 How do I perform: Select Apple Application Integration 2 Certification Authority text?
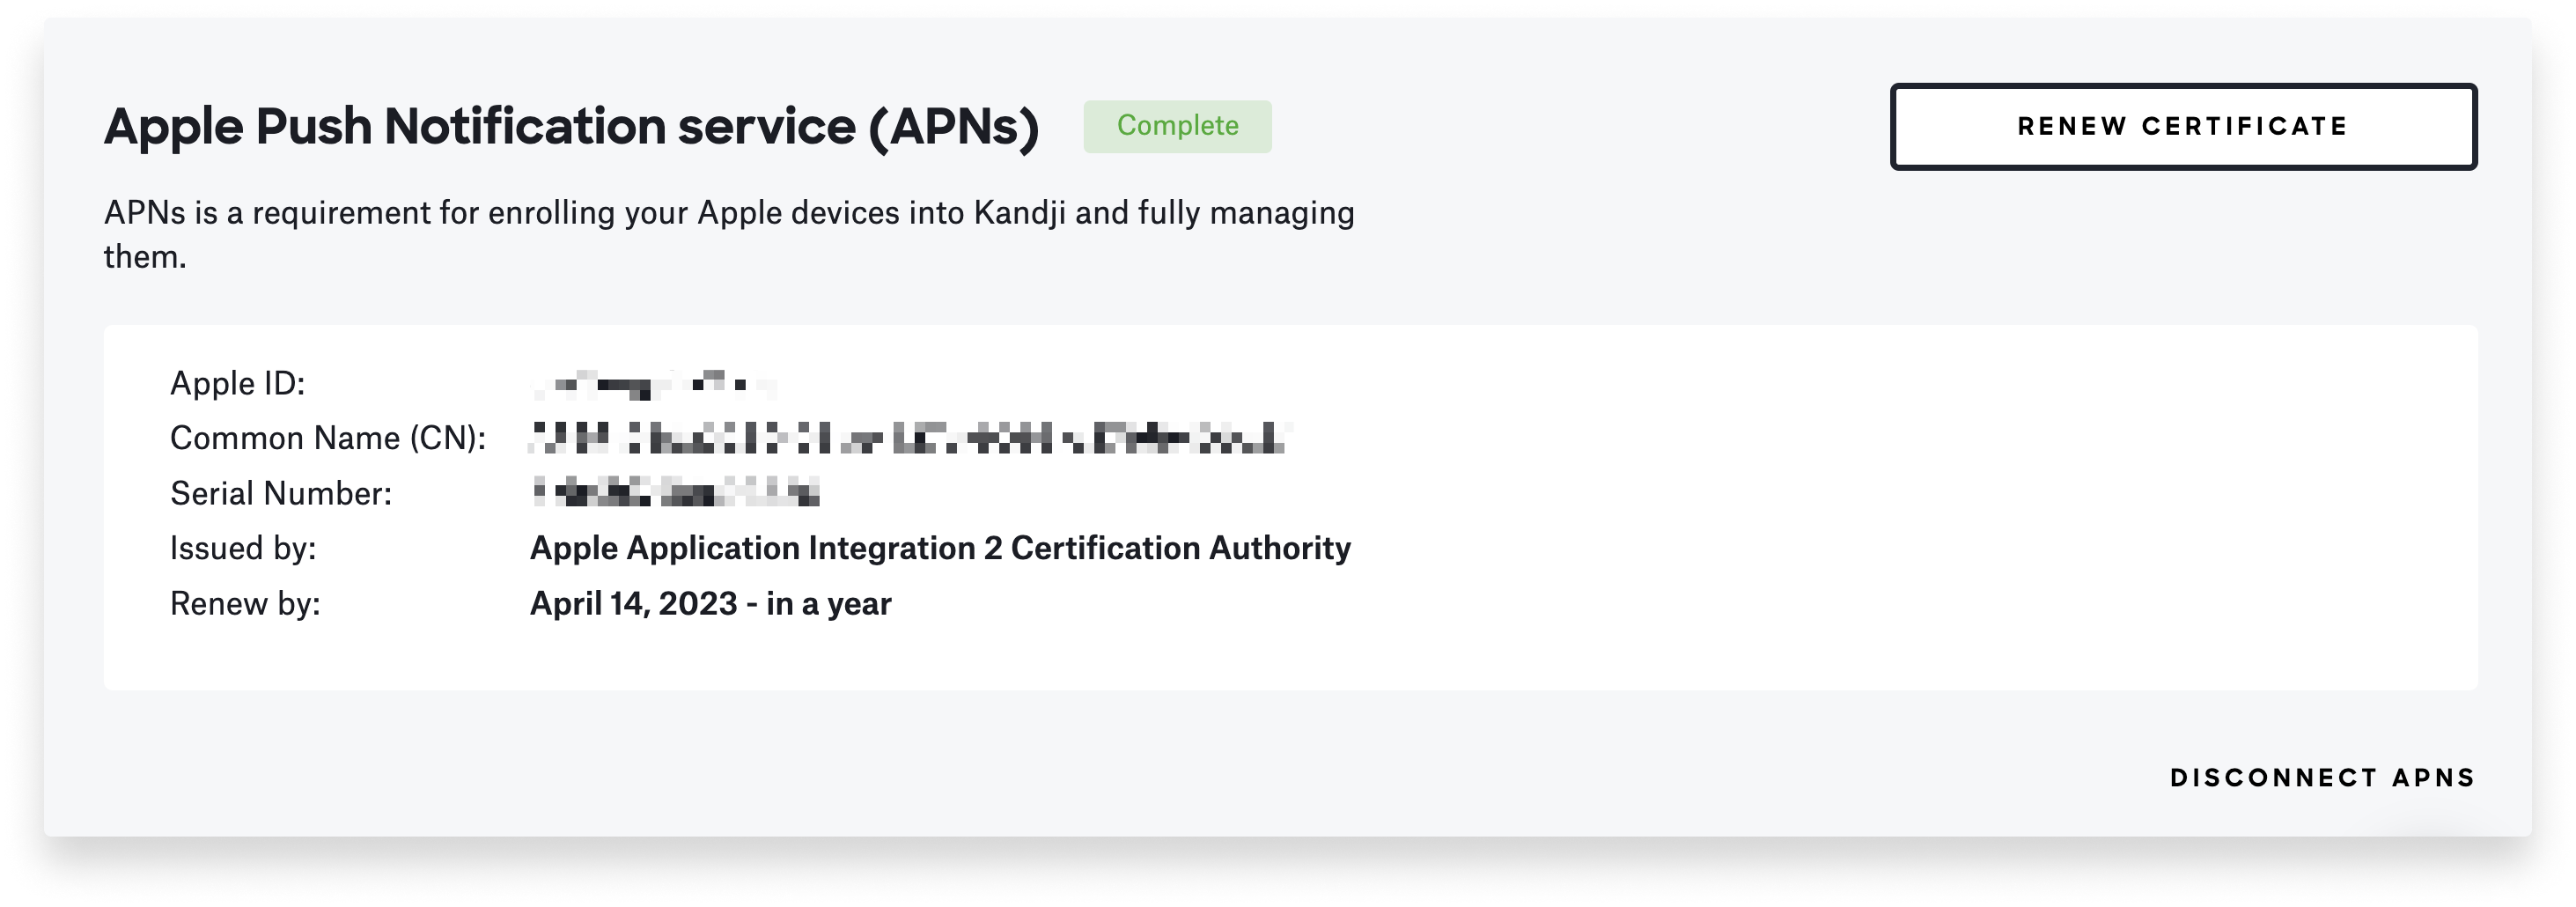tap(940, 548)
